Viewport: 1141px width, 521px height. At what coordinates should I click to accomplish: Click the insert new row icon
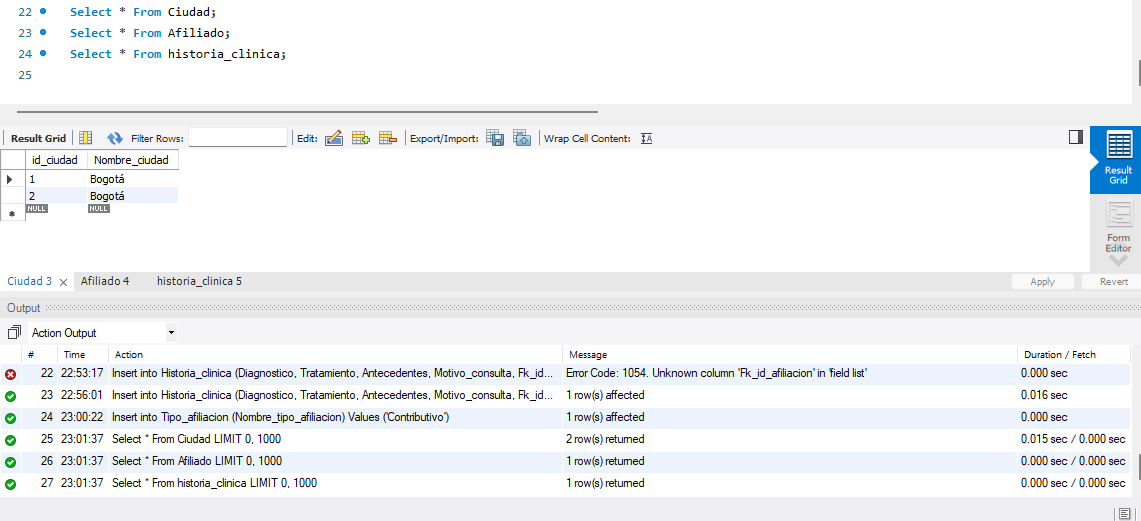361,138
